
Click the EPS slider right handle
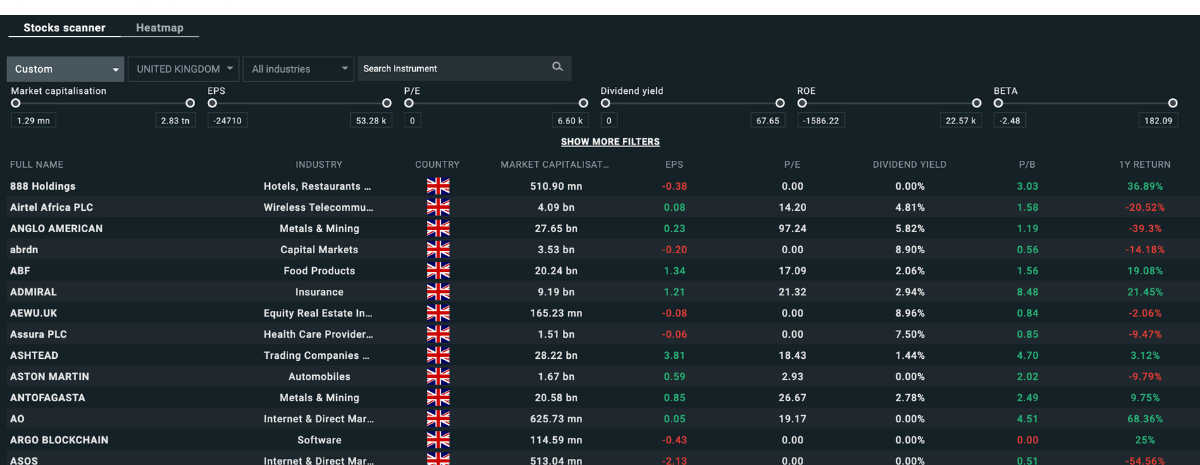tap(387, 103)
